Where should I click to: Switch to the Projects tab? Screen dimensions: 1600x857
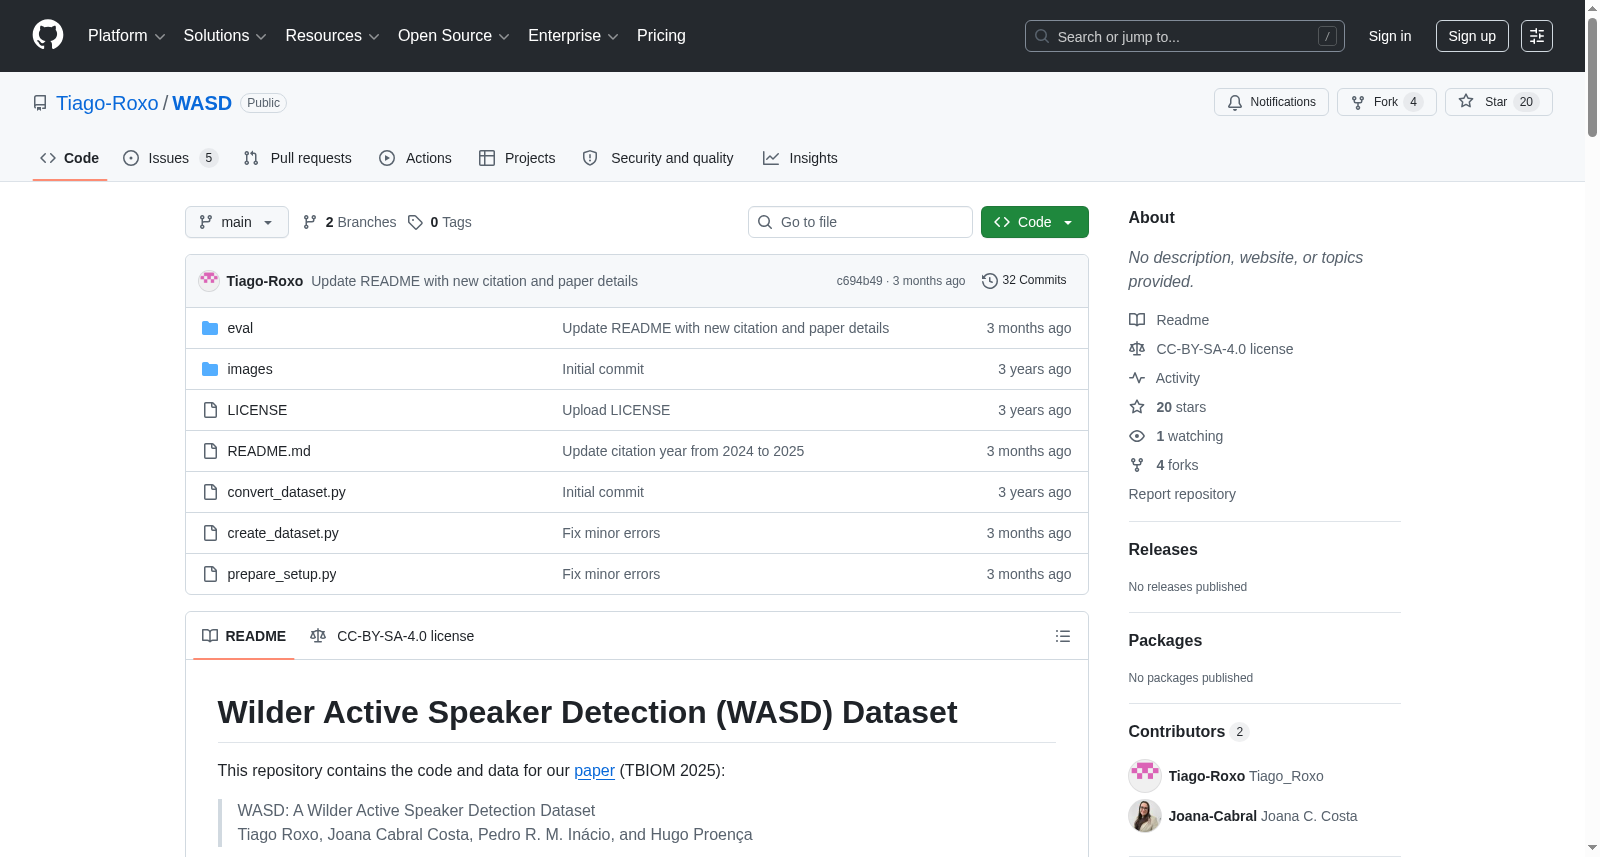coord(517,158)
